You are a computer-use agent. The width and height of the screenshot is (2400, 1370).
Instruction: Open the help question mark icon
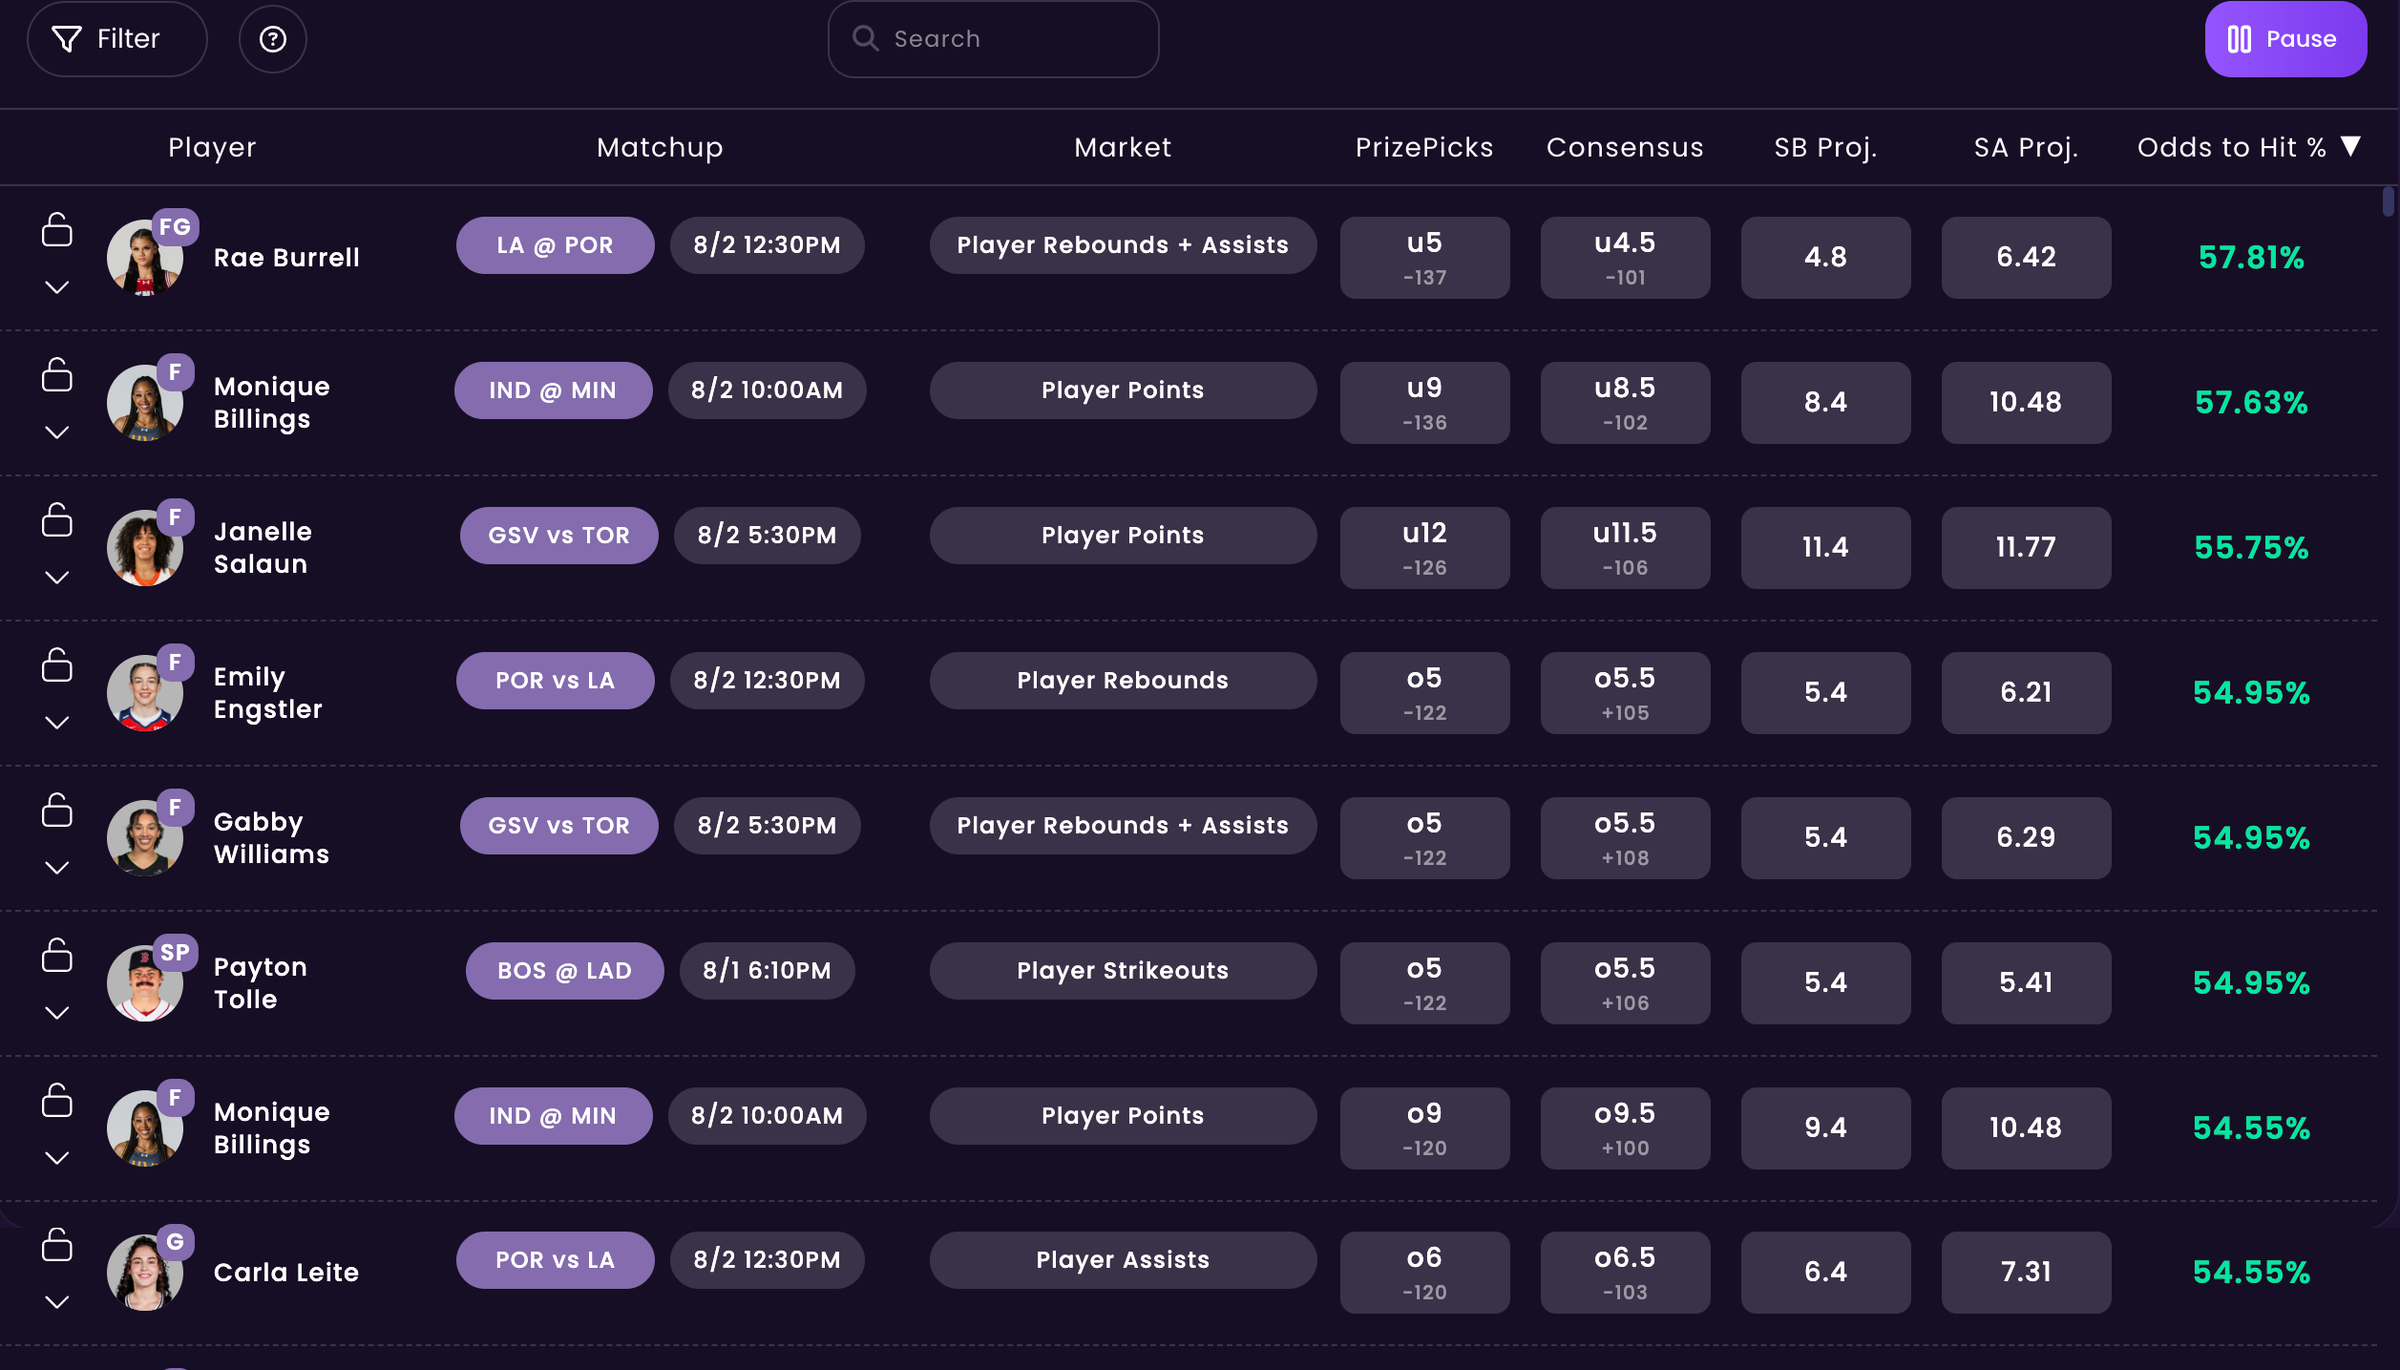[272, 39]
